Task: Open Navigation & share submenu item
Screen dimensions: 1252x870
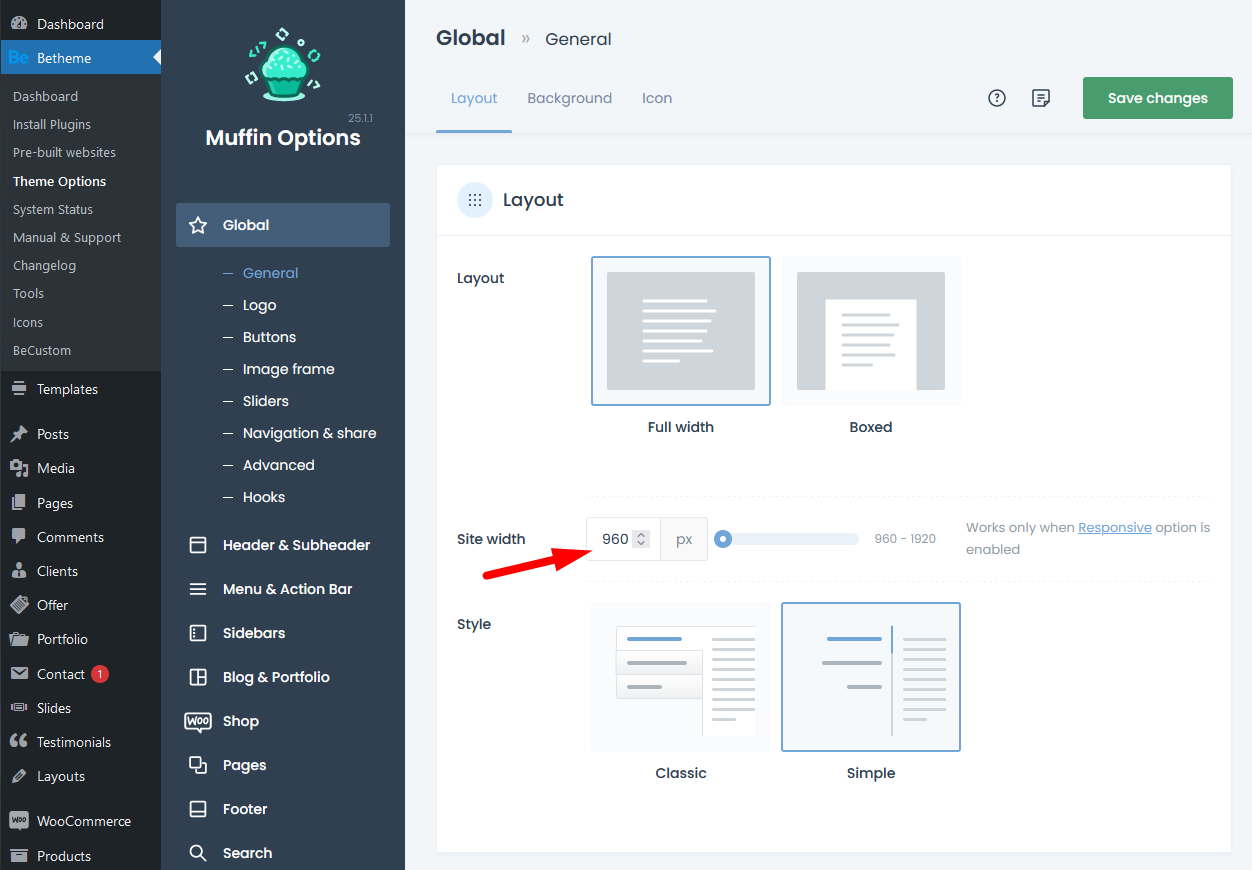Action: tap(310, 433)
